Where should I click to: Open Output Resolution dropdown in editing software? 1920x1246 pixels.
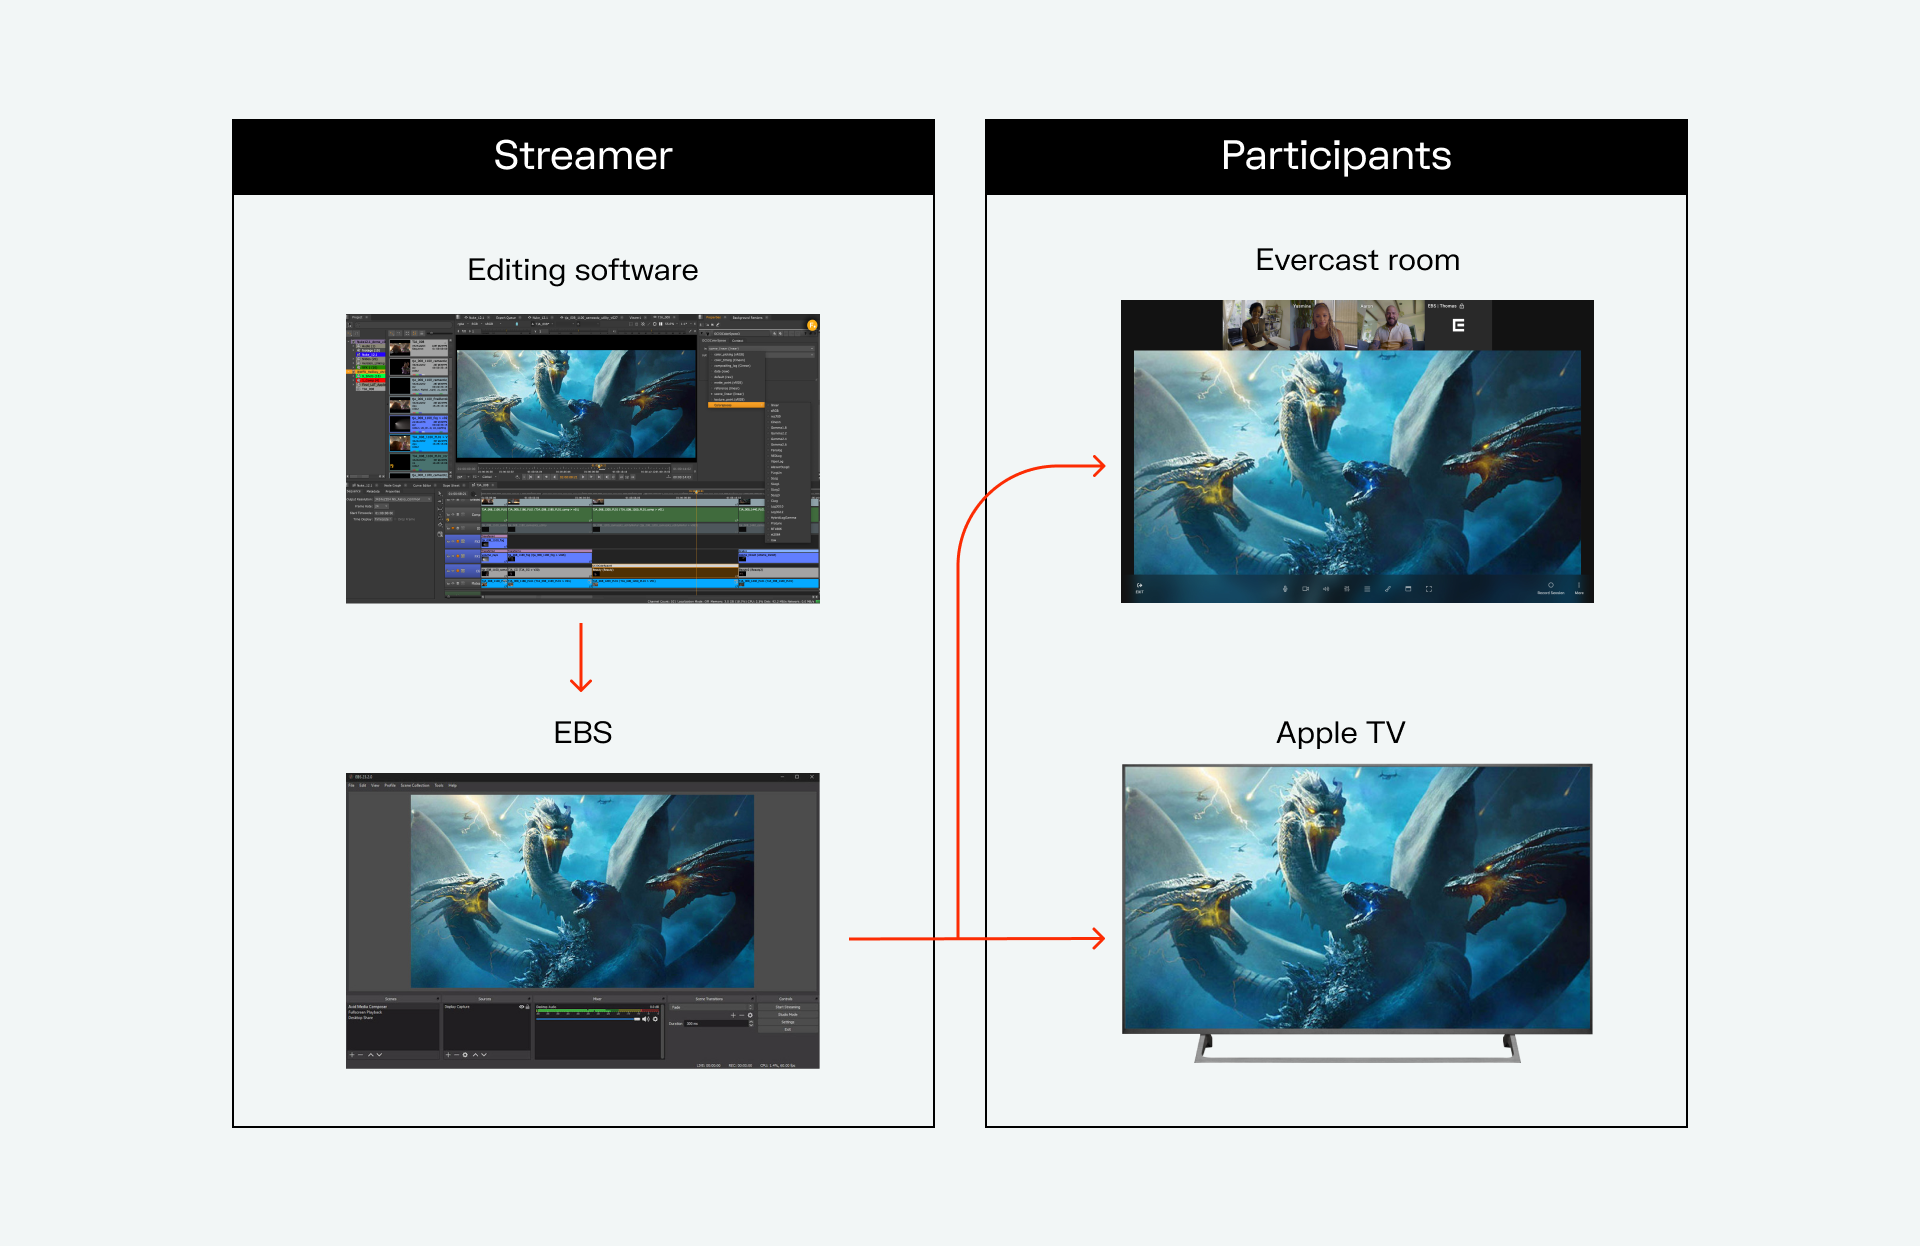(403, 499)
